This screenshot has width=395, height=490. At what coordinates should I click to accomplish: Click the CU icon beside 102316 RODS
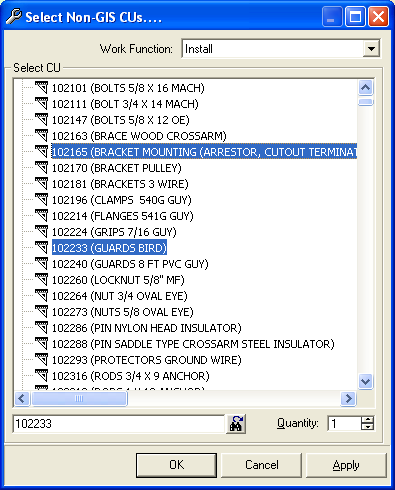tap(42, 376)
